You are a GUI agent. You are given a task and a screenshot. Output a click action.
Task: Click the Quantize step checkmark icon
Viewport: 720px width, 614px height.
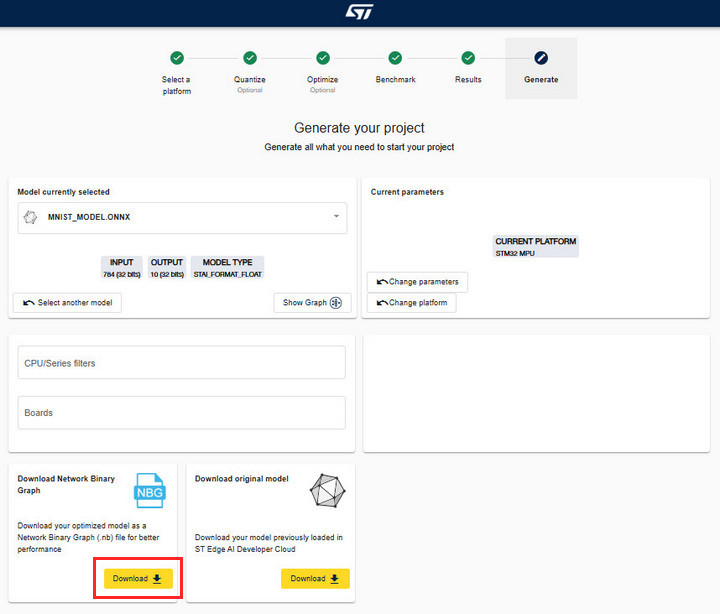(x=250, y=58)
